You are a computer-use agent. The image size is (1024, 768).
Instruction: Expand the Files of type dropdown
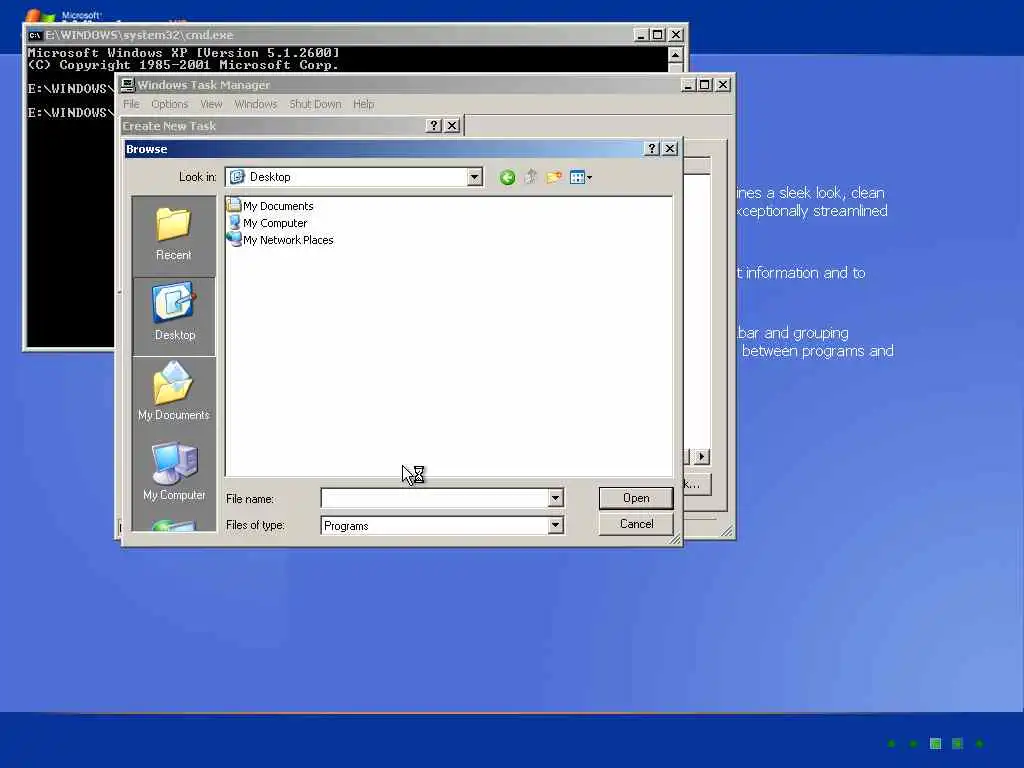click(x=555, y=525)
